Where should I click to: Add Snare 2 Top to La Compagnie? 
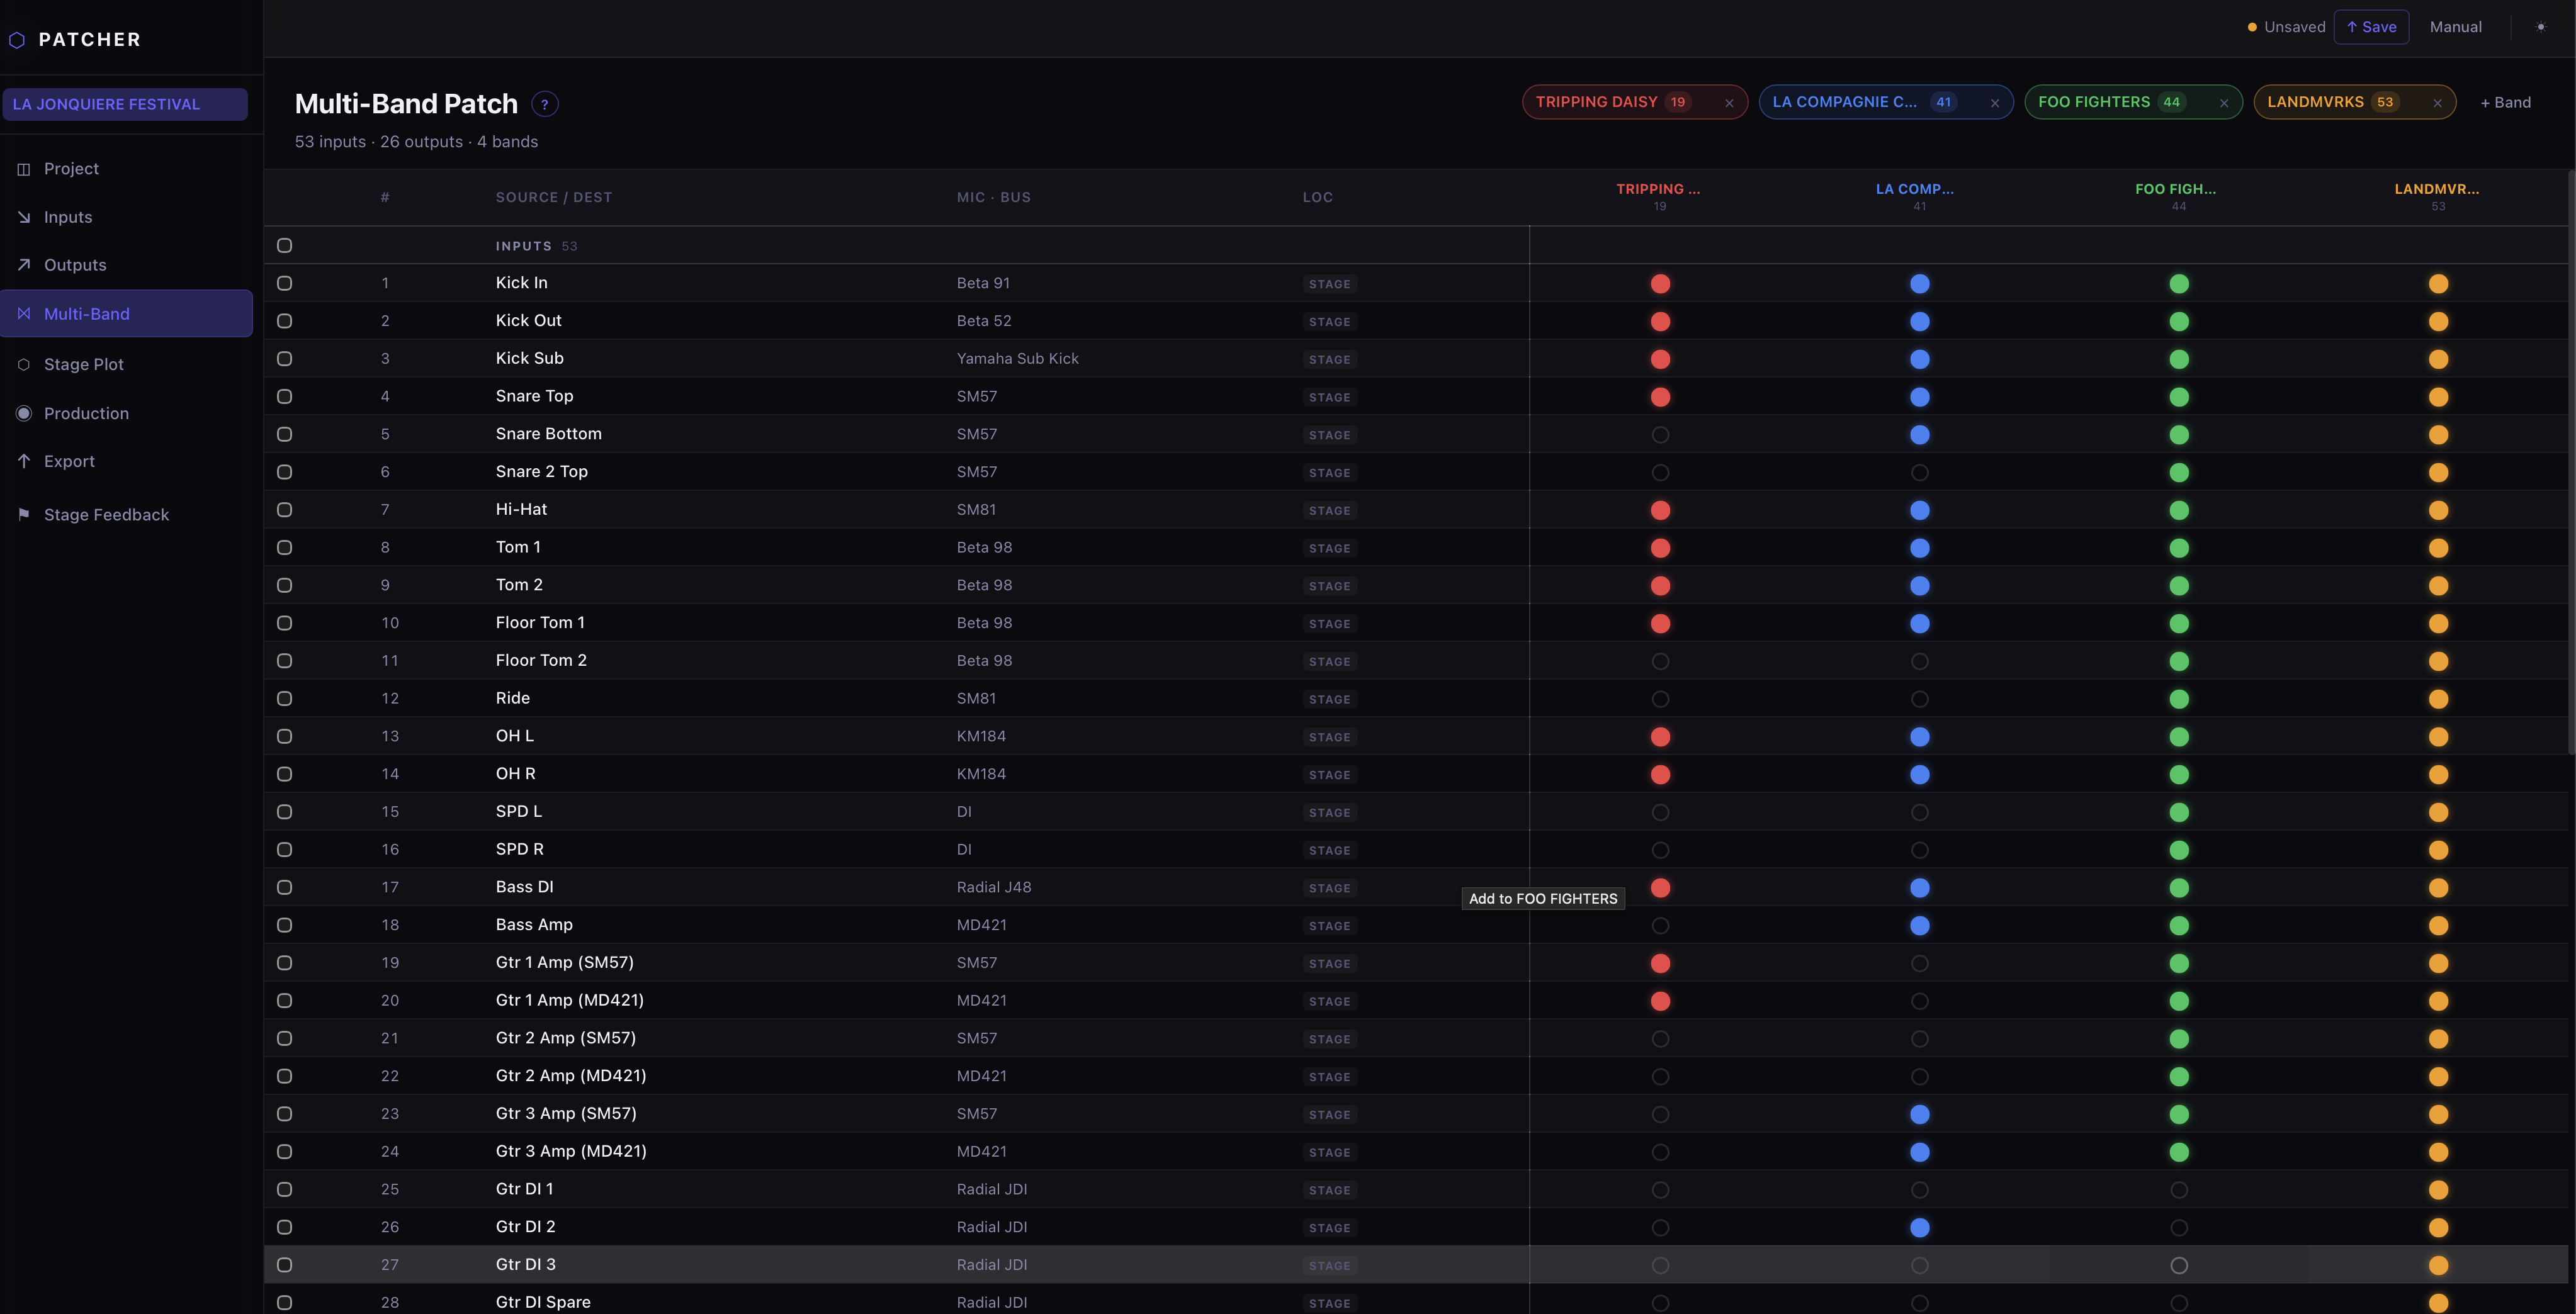(1920, 473)
